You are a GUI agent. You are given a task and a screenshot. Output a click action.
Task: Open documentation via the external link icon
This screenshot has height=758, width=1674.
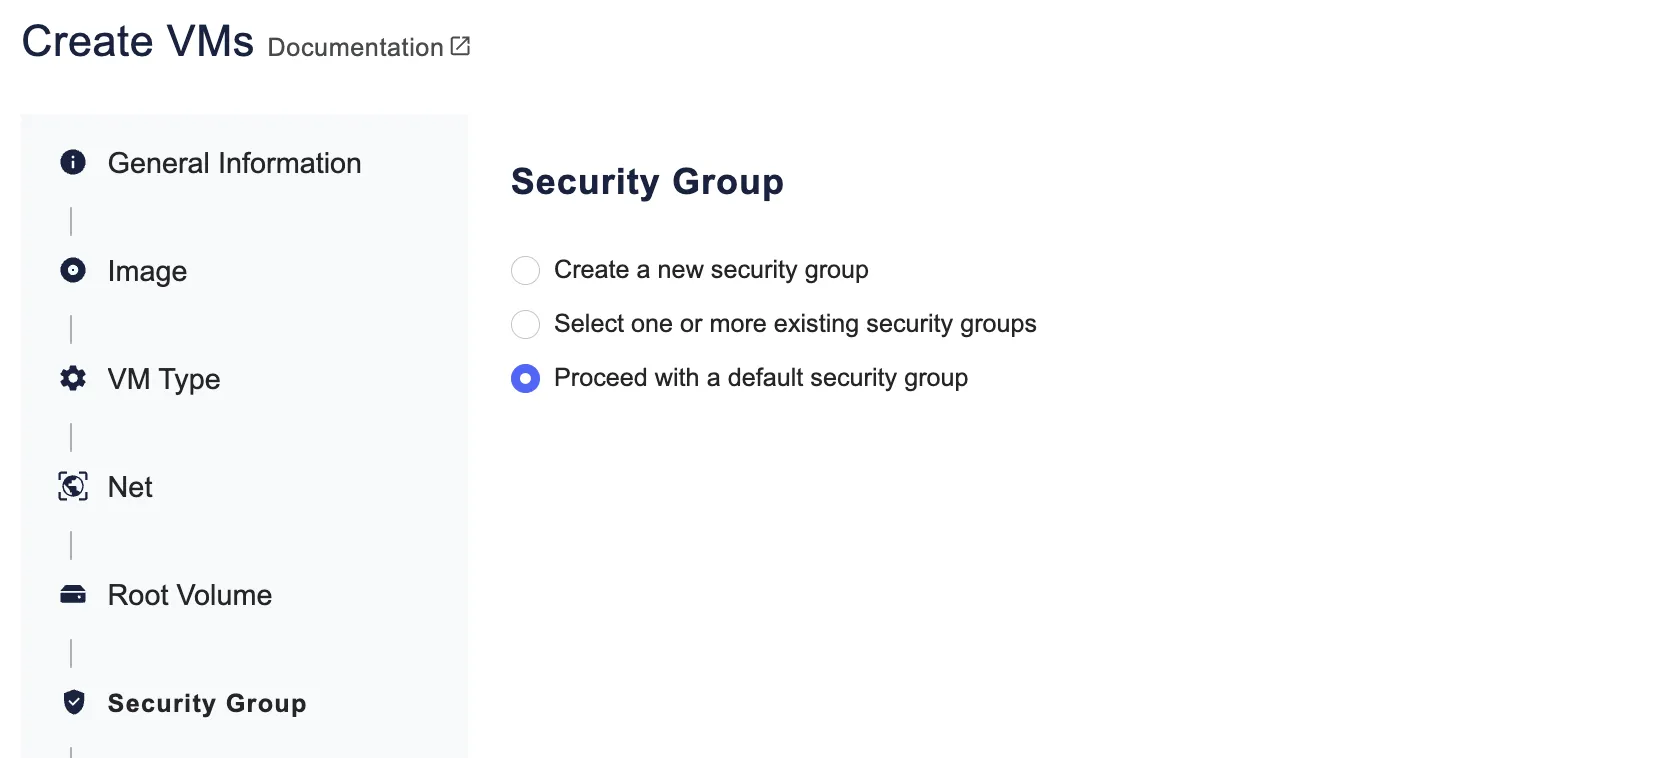tap(459, 45)
